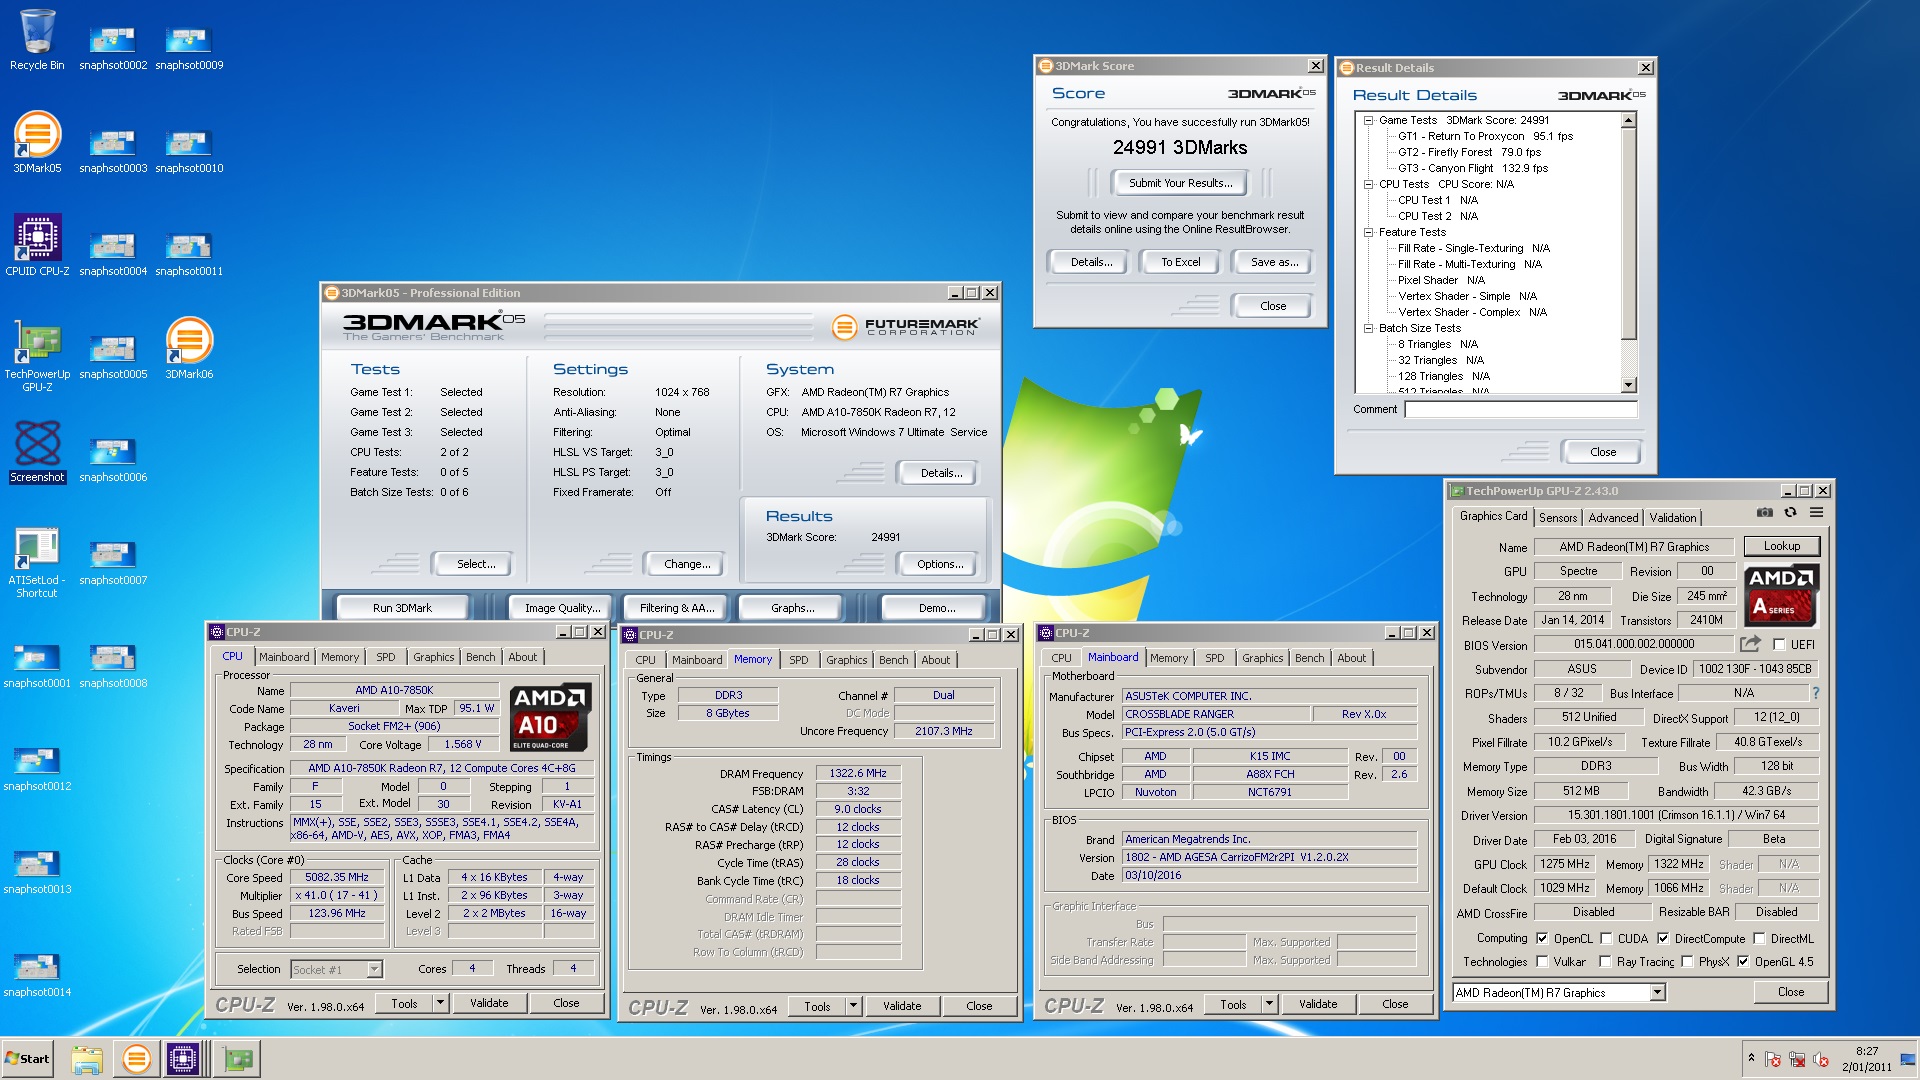Open the ATISetLod Shortcut icon

(37, 563)
